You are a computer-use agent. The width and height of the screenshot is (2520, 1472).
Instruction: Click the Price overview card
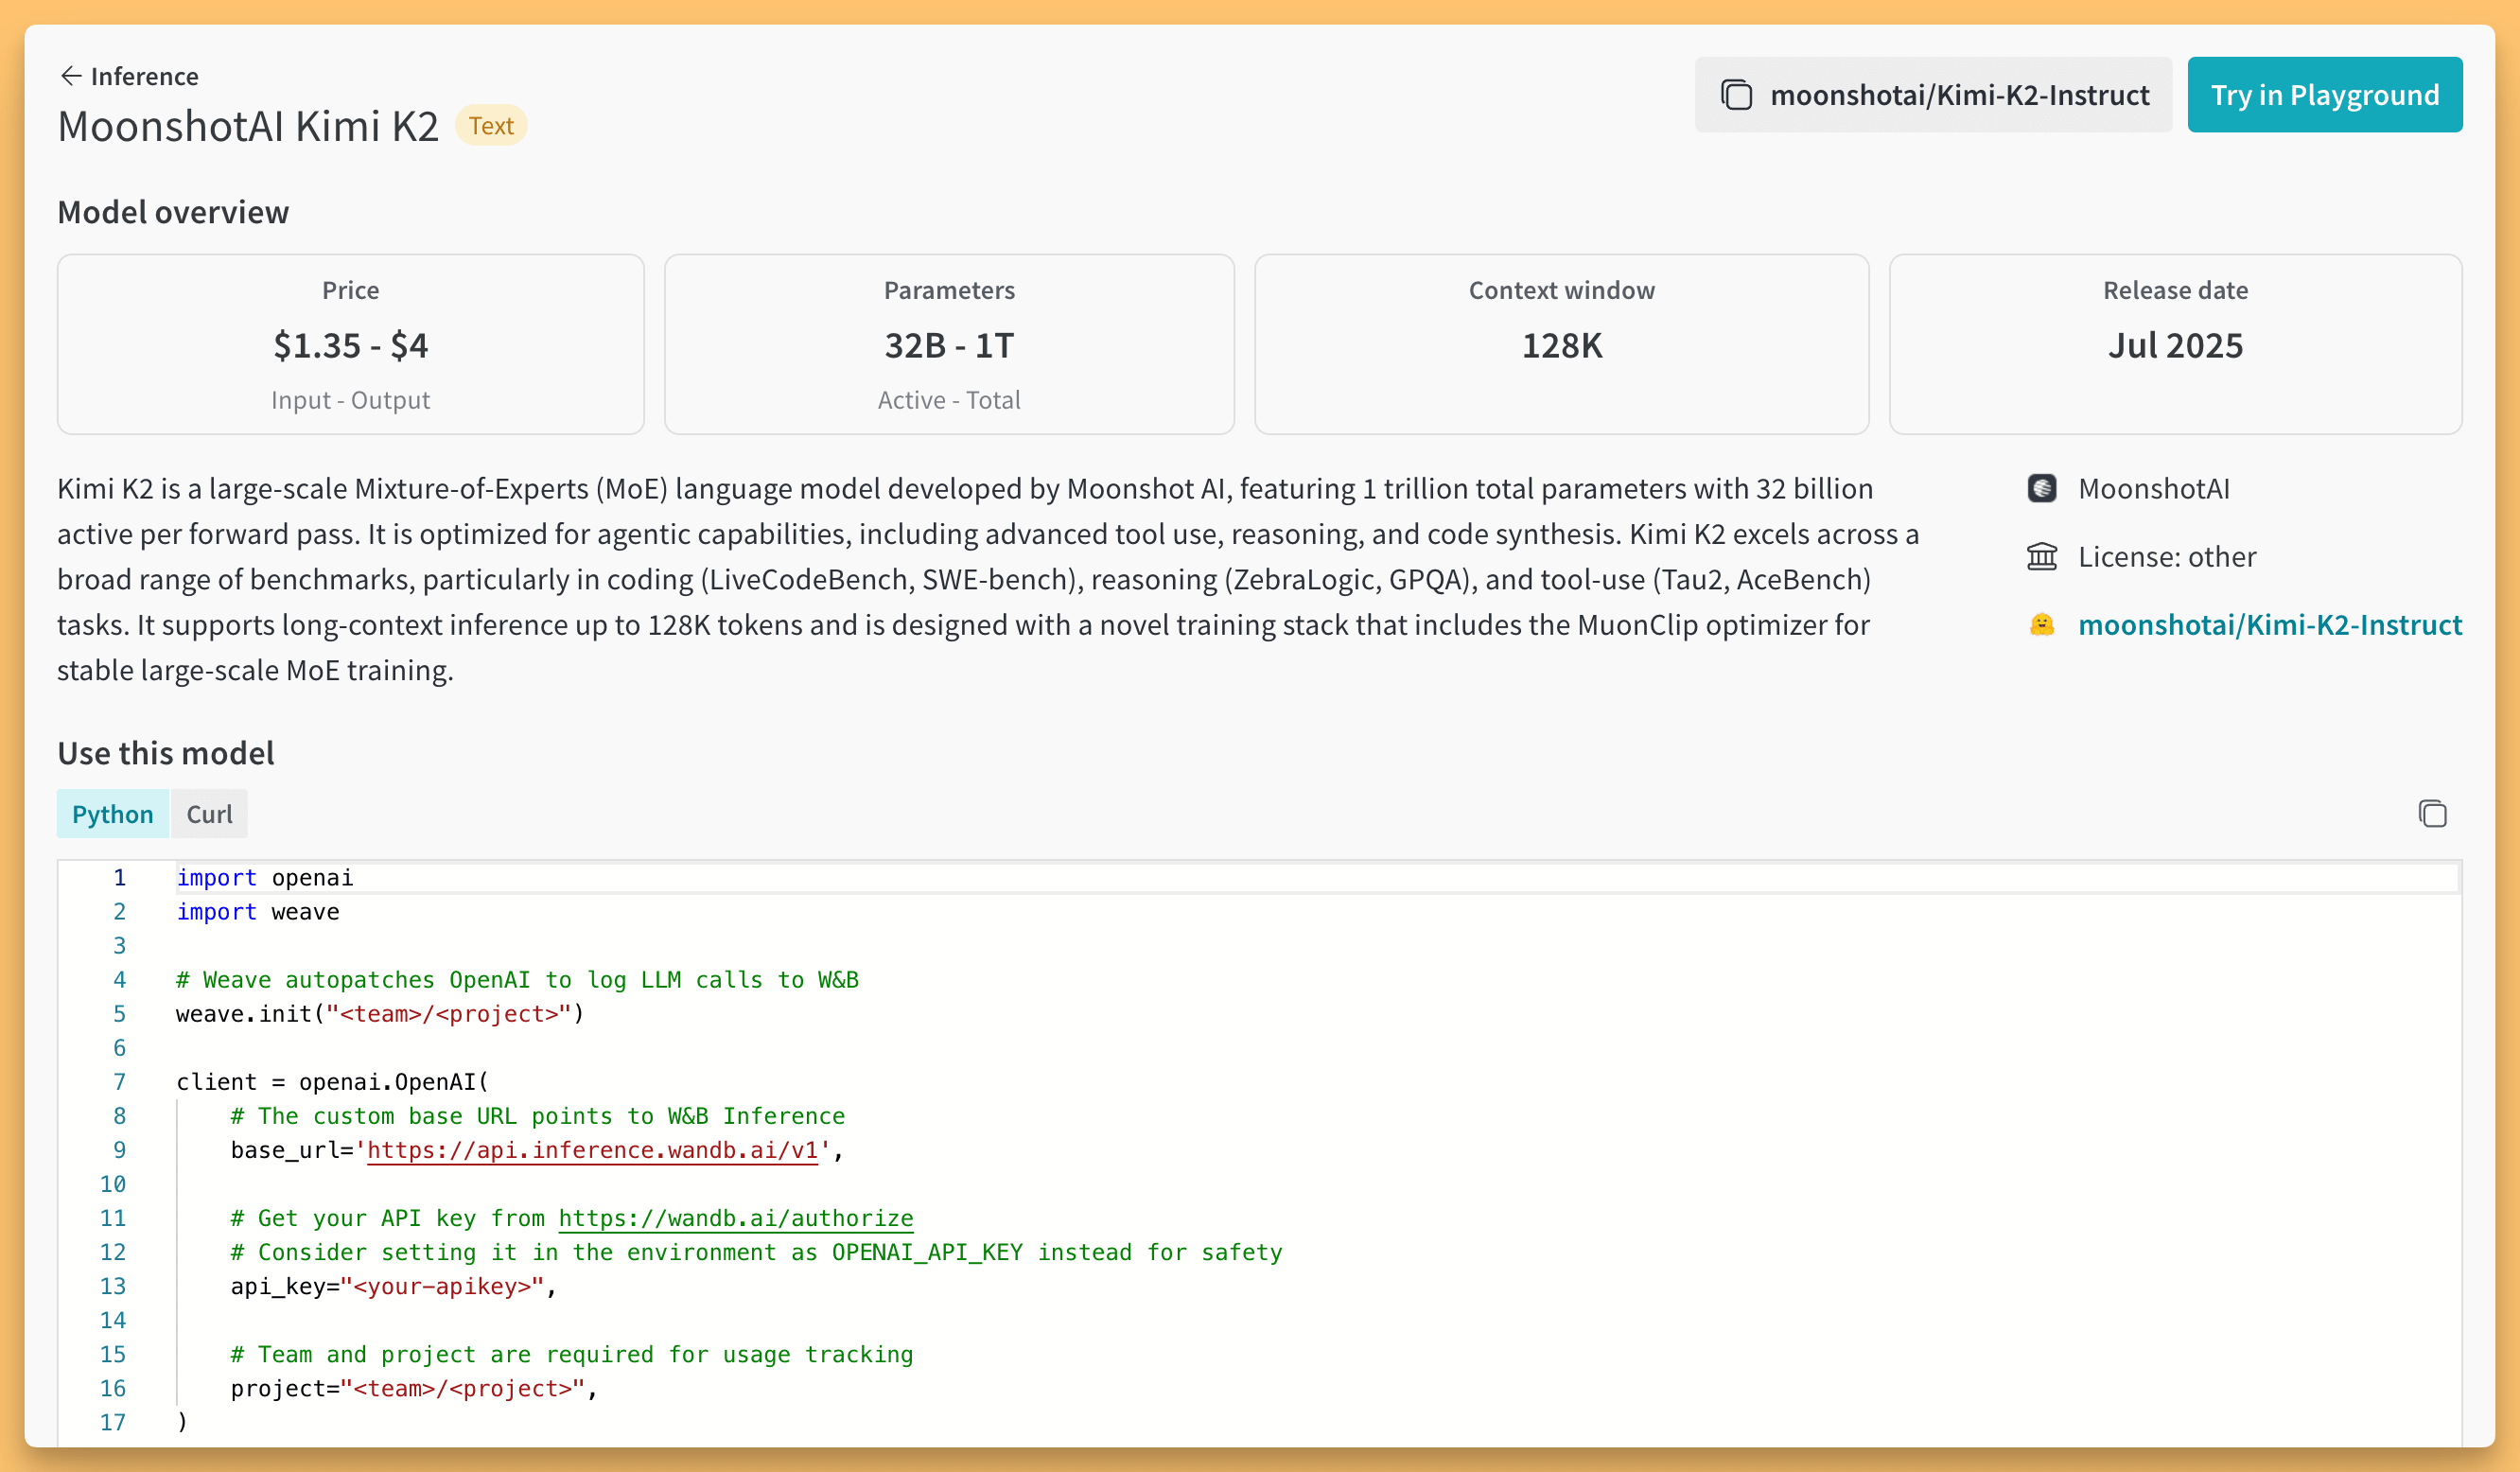350,344
